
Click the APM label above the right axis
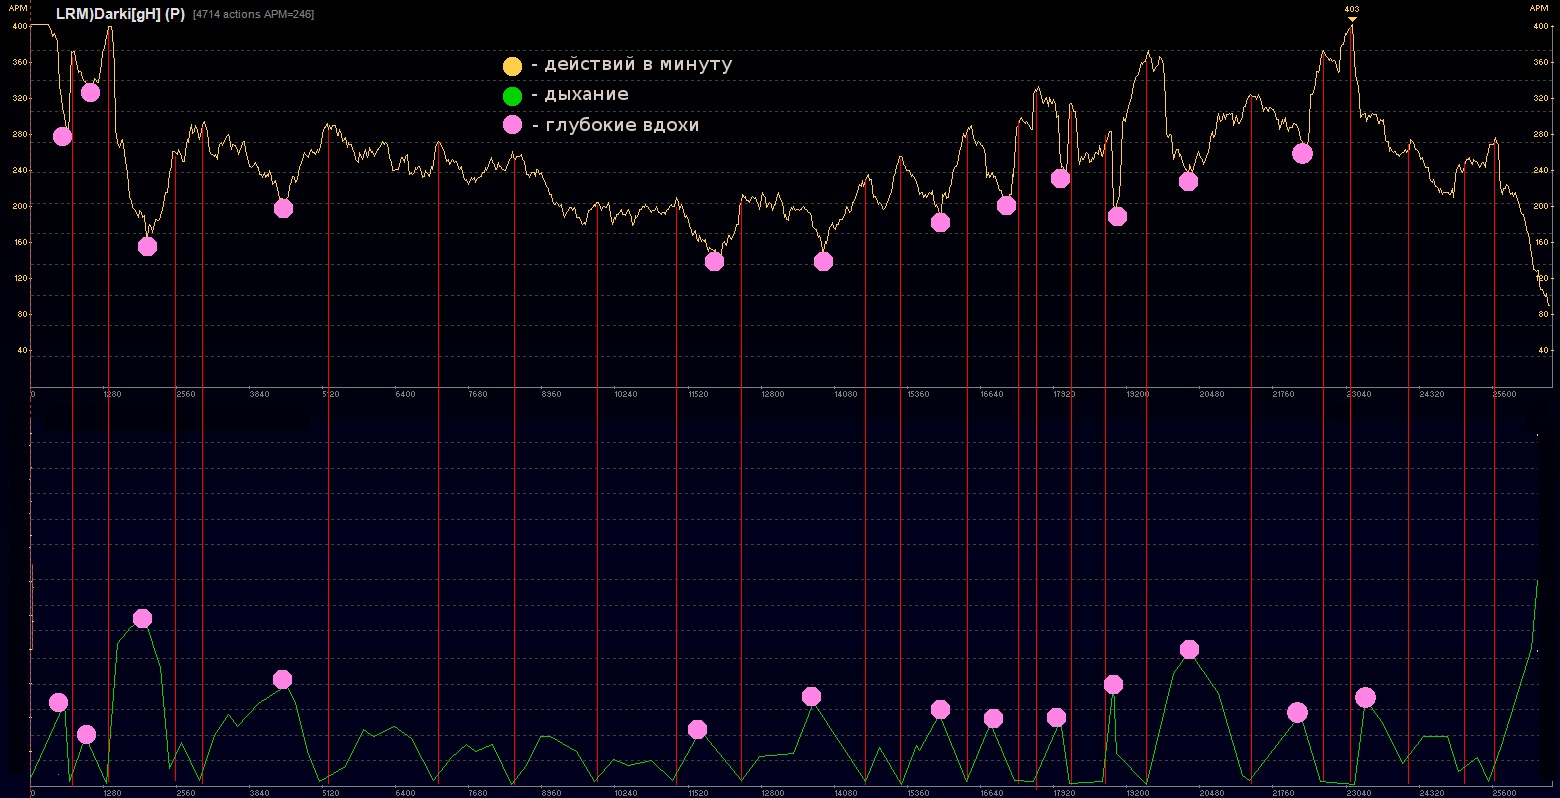pos(1539,7)
